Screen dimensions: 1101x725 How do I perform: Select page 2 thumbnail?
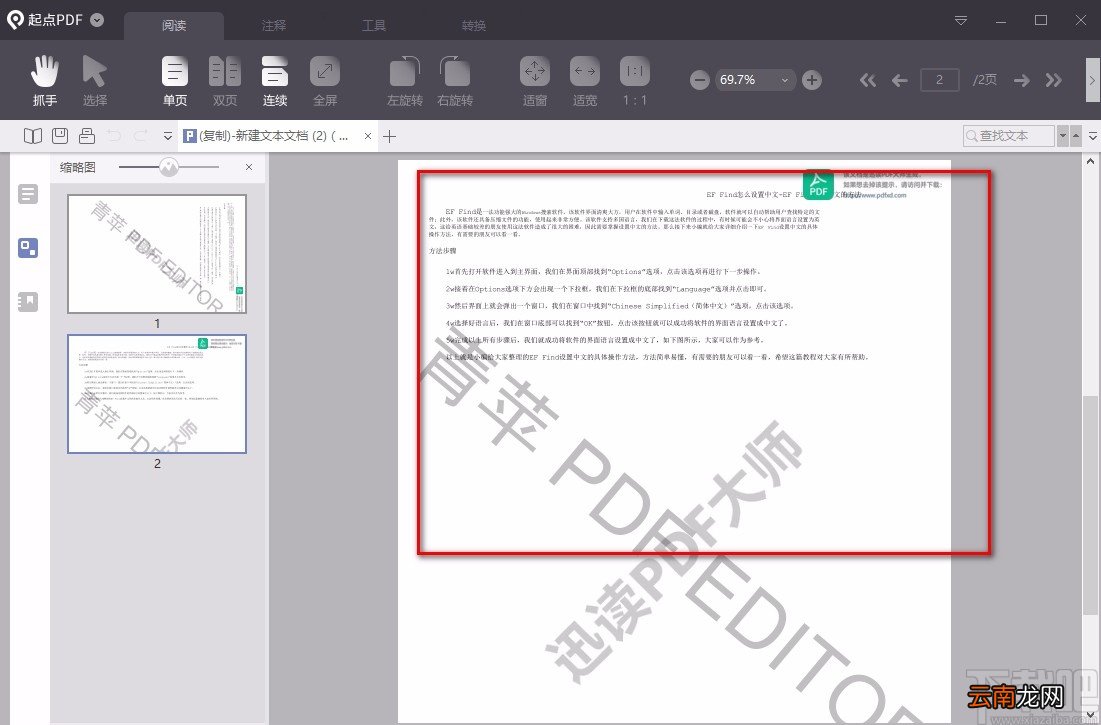[x=157, y=394]
